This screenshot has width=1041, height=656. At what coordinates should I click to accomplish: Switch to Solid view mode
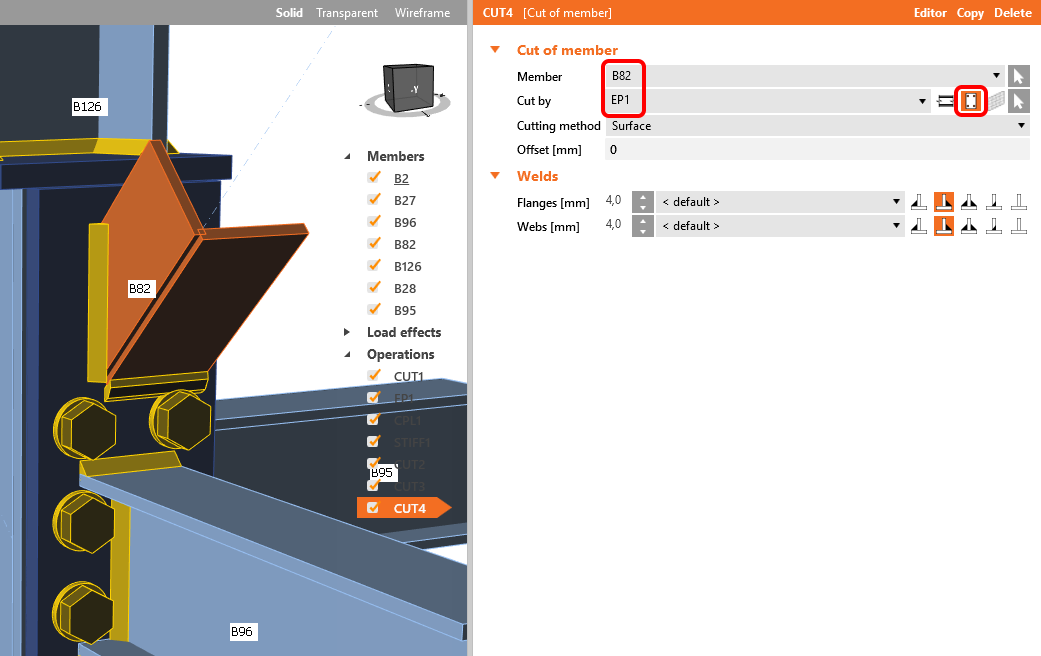289,13
